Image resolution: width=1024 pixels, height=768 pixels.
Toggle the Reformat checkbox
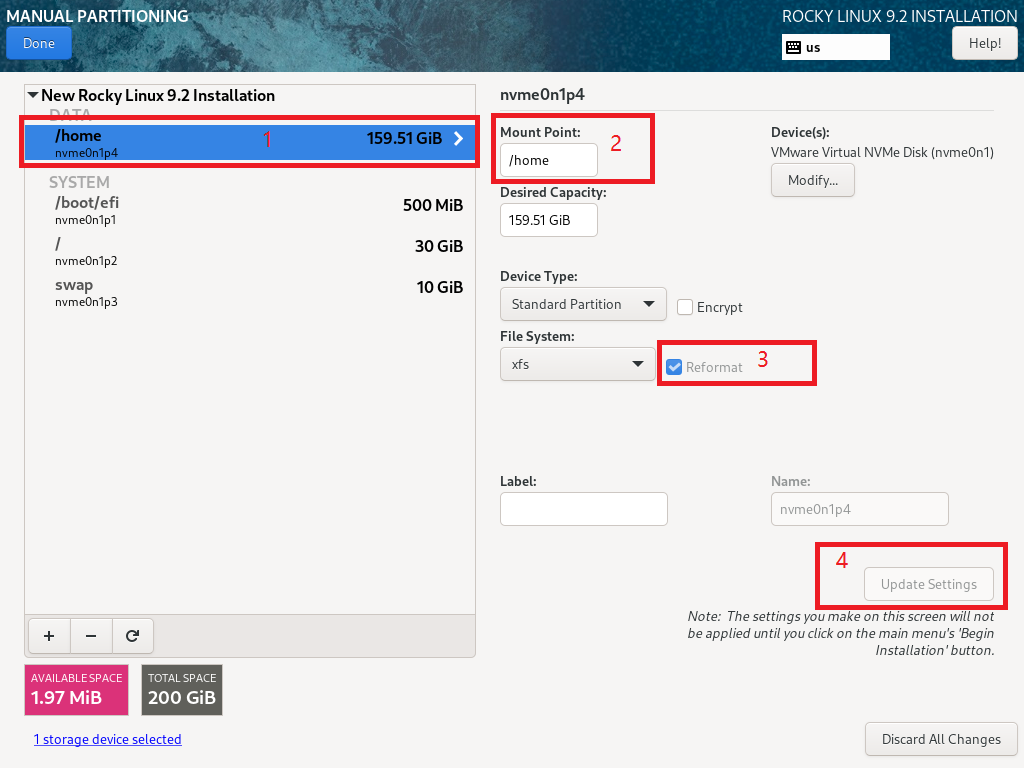pyautogui.click(x=674, y=367)
